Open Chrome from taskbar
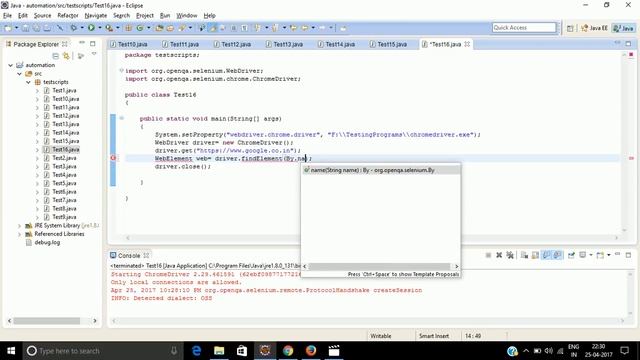The height and width of the screenshot is (360, 640). tap(288, 351)
